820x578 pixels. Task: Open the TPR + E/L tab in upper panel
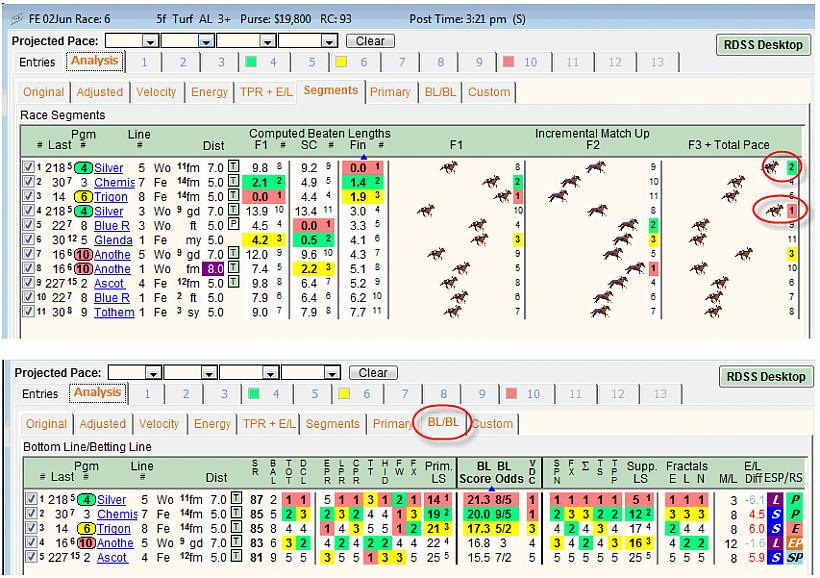tap(266, 92)
